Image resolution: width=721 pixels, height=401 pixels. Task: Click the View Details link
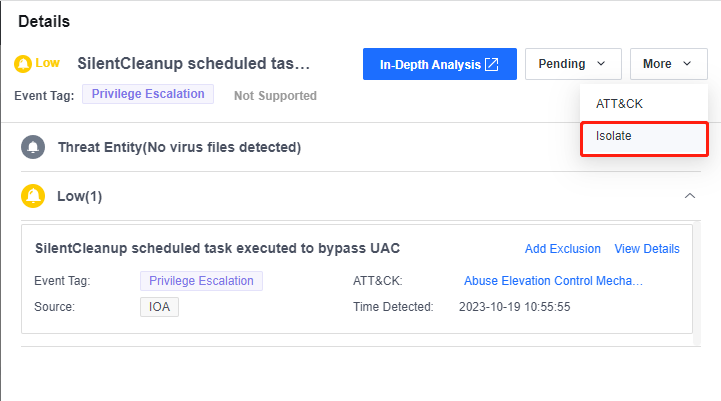[x=647, y=249]
